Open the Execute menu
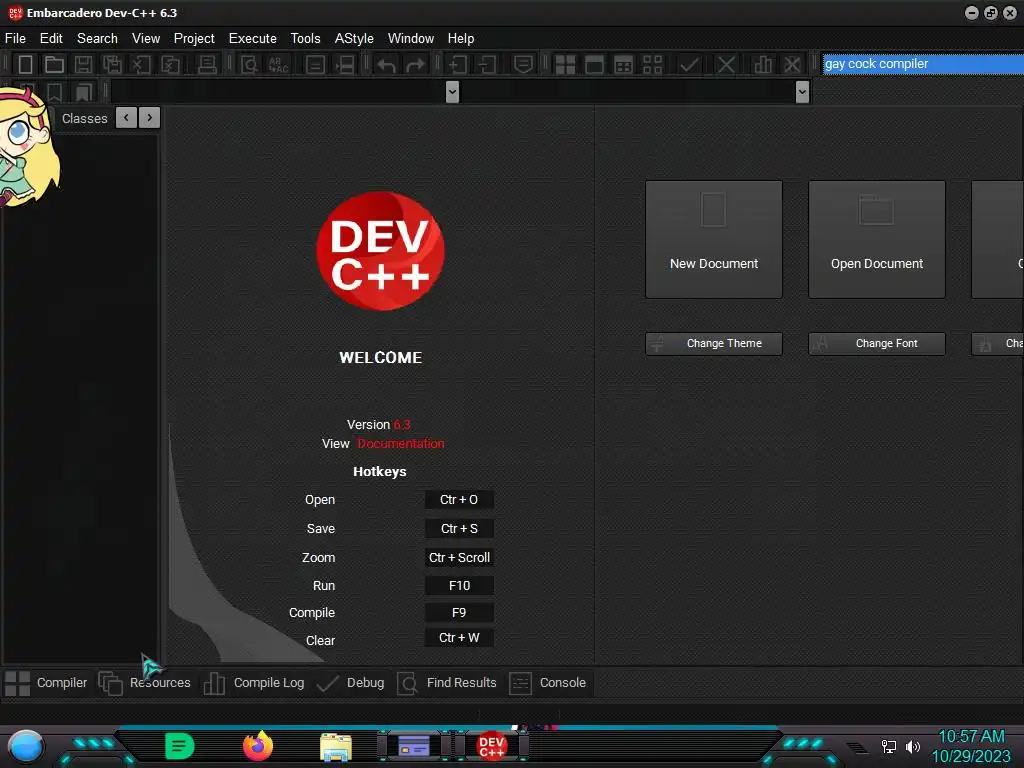The height and width of the screenshot is (768, 1024). click(253, 39)
